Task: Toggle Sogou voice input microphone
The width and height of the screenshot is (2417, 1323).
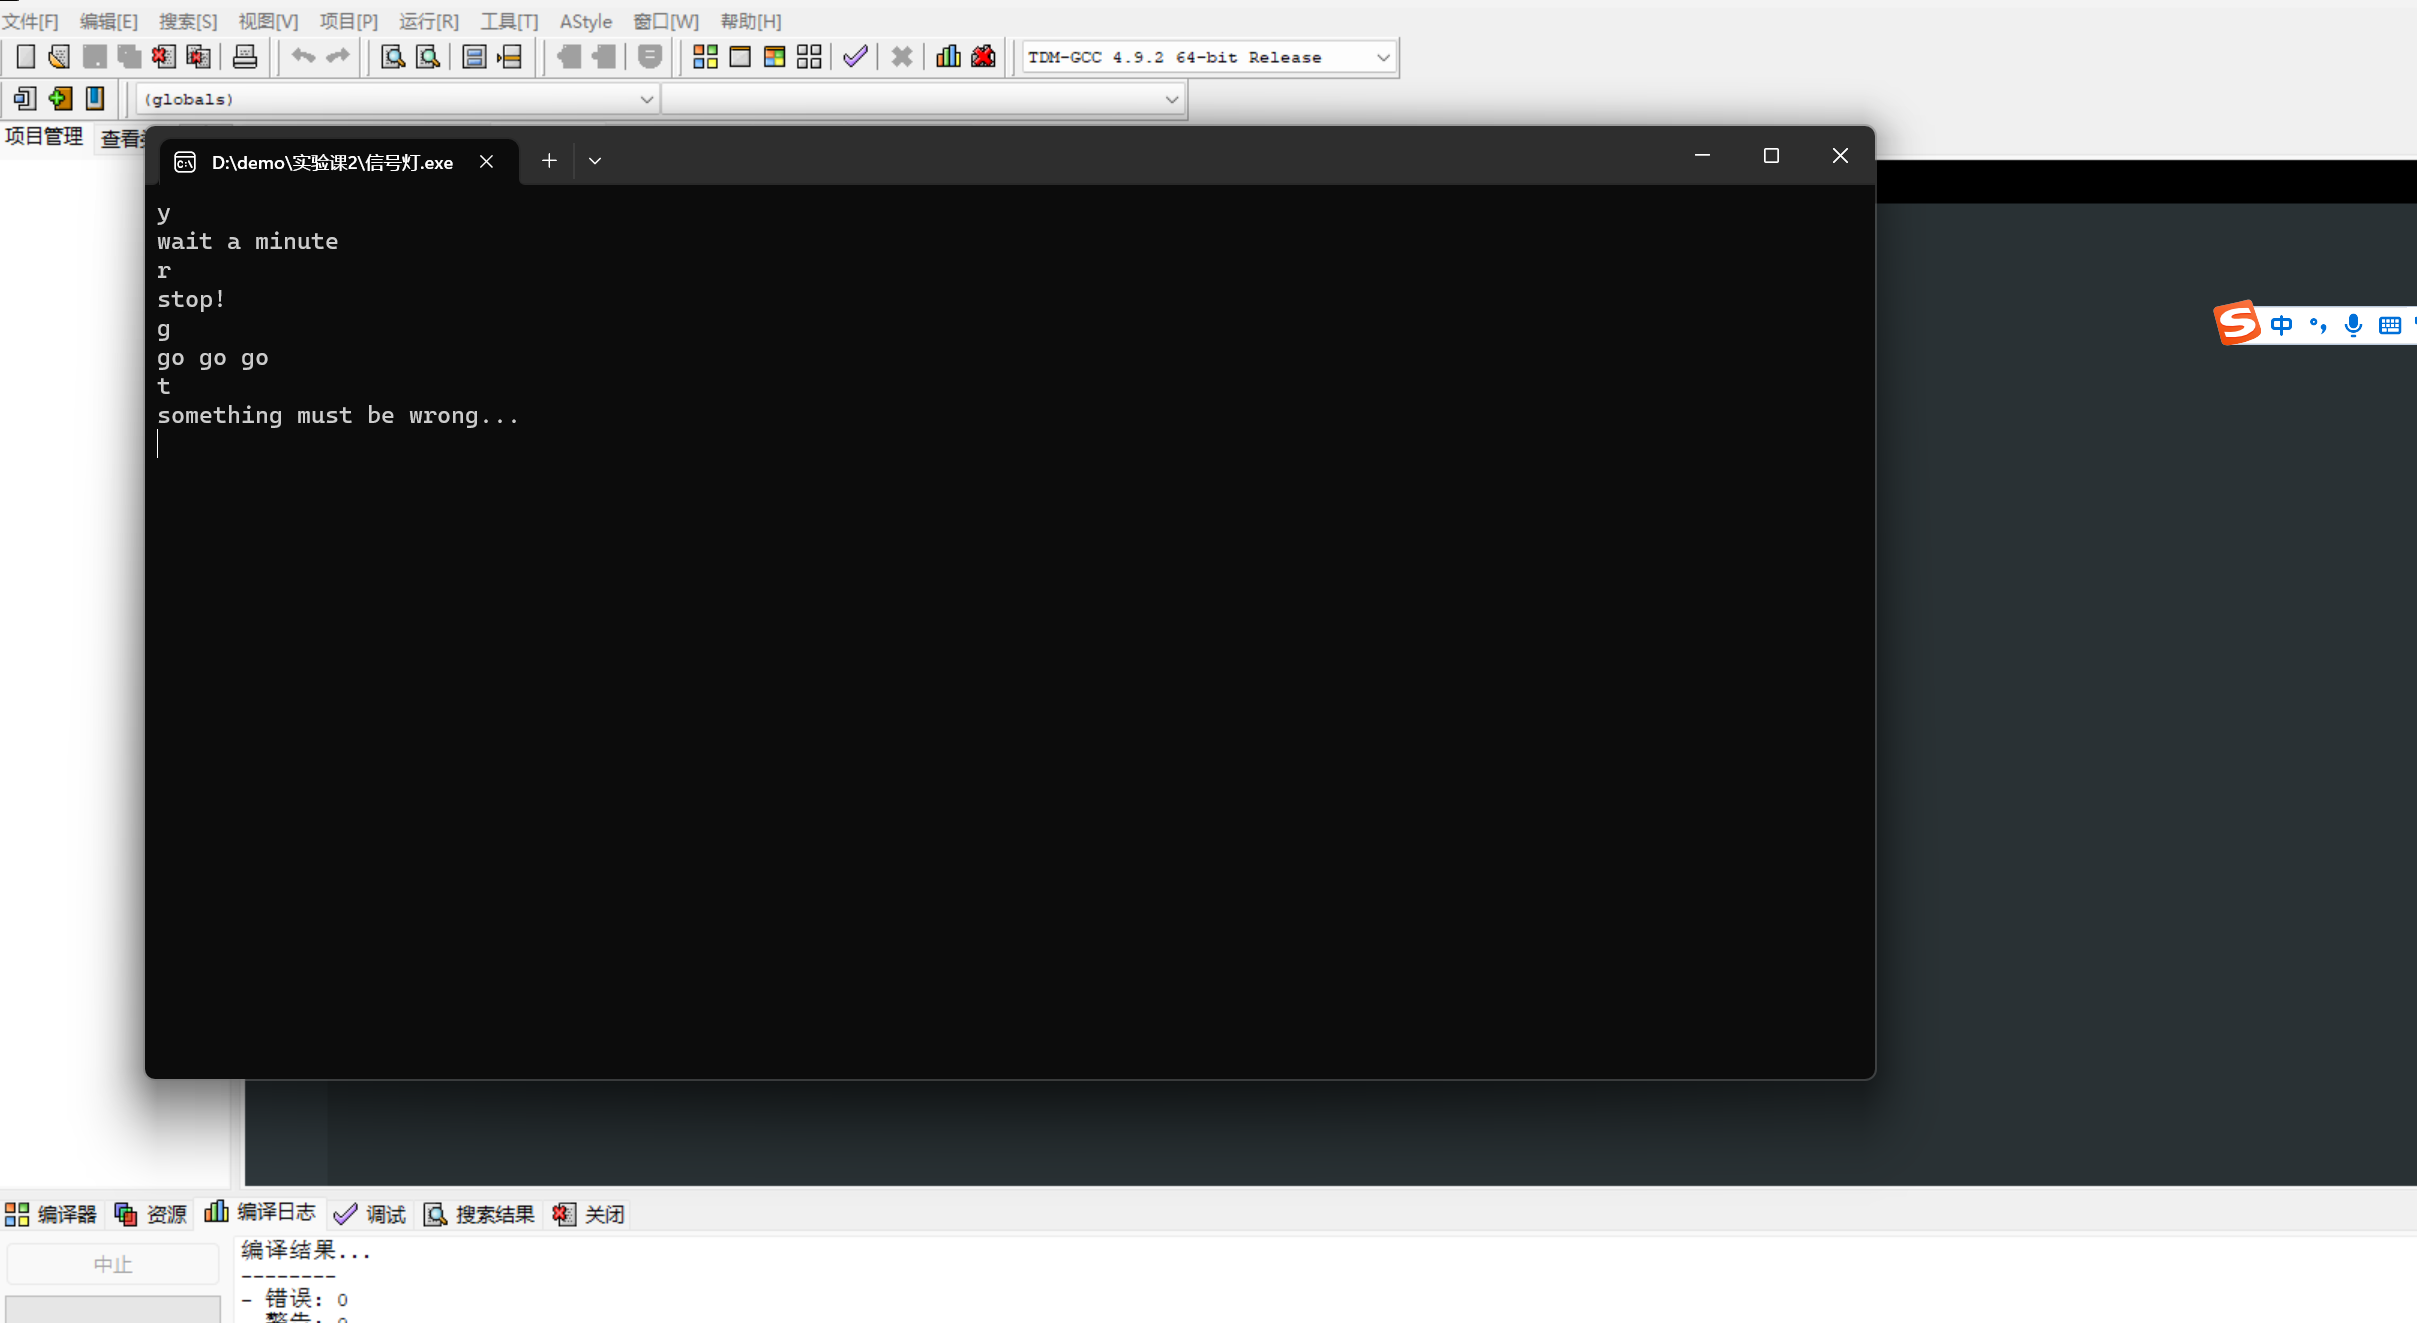Action: click(2353, 325)
